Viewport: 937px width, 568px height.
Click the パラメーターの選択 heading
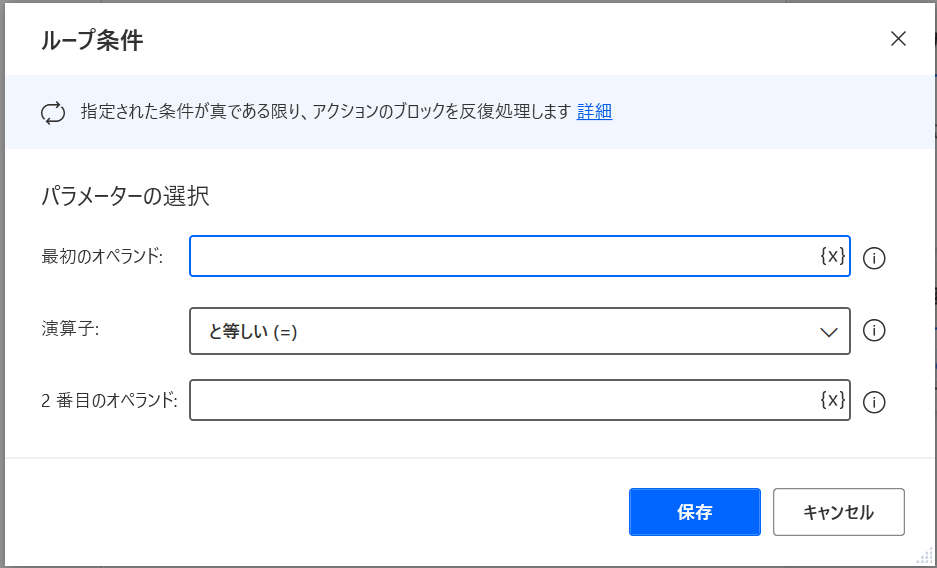point(125,196)
